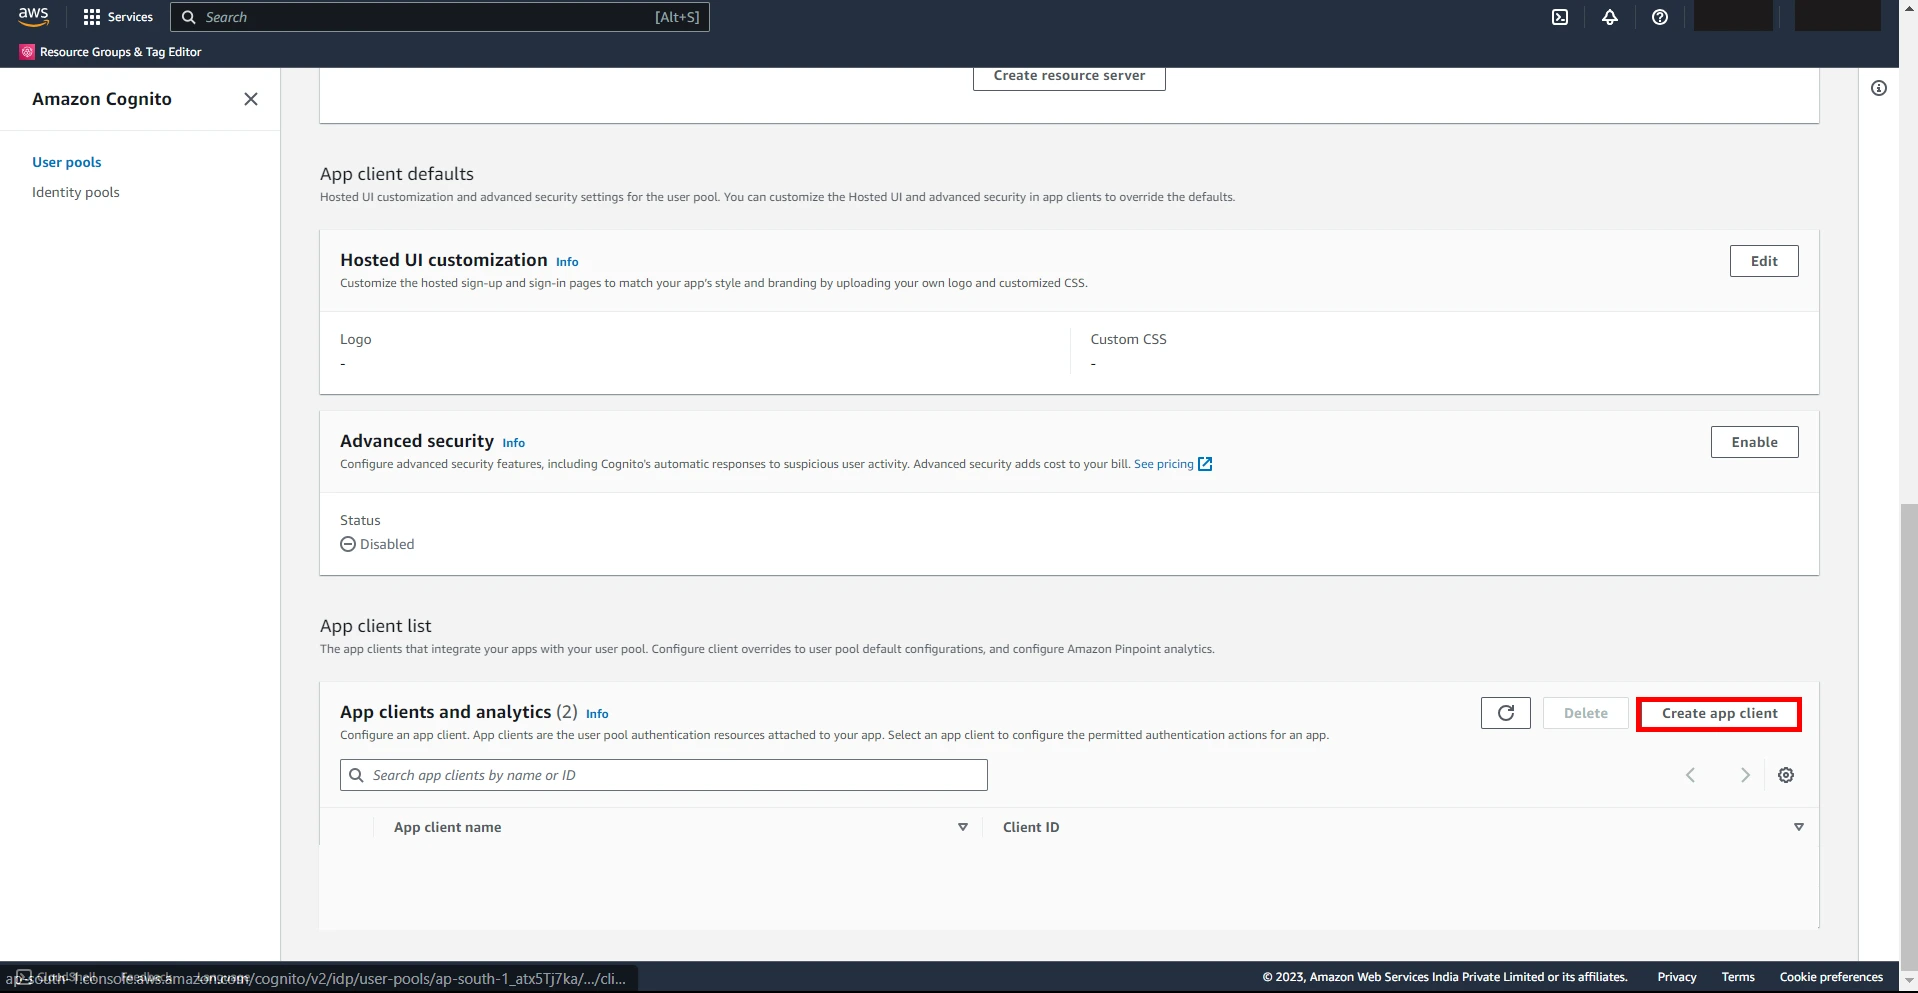Sort by the Client ID column
Image resolution: width=1918 pixels, height=993 pixels.
[1798, 827]
